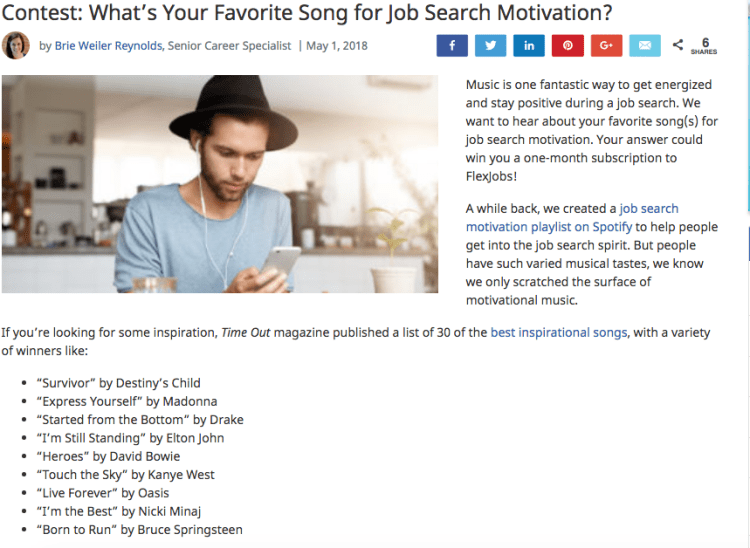750x548 pixels.
Task: Click "Survivor" by Destiny's Child list item
Action: click(x=118, y=382)
